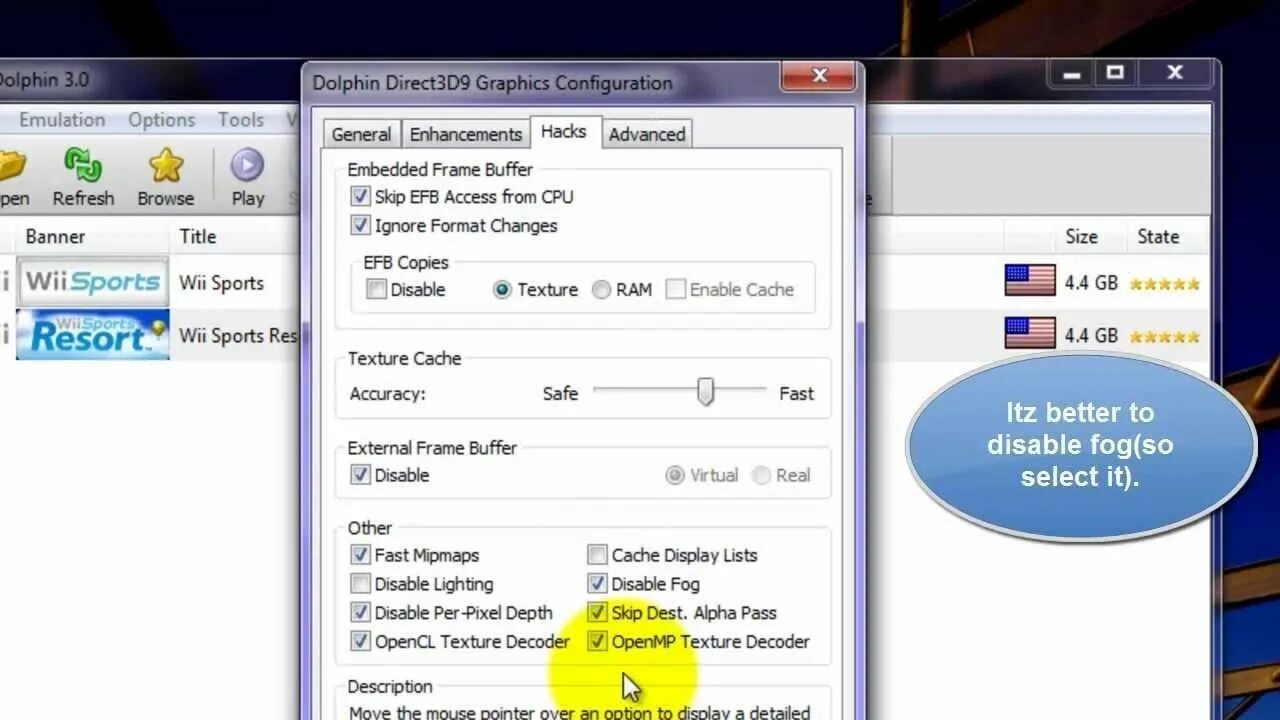The height and width of the screenshot is (720, 1280).
Task: Select the RAM radio button for EFB Copies
Action: [601, 290]
